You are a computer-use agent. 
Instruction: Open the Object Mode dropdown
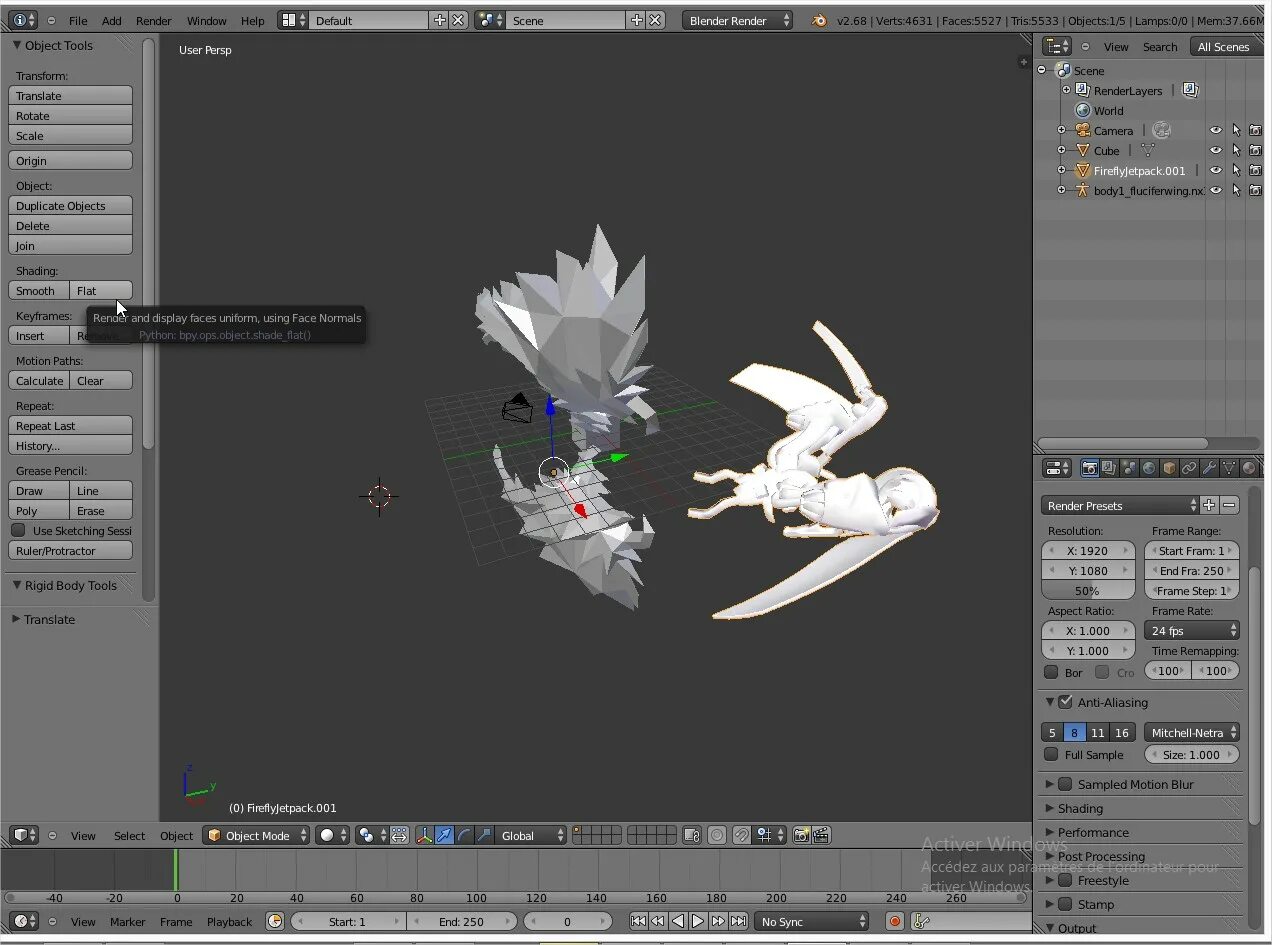pyautogui.click(x=256, y=835)
